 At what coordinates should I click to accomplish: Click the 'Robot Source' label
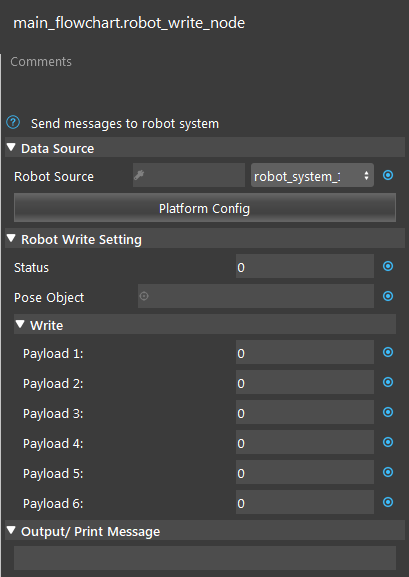click(54, 177)
